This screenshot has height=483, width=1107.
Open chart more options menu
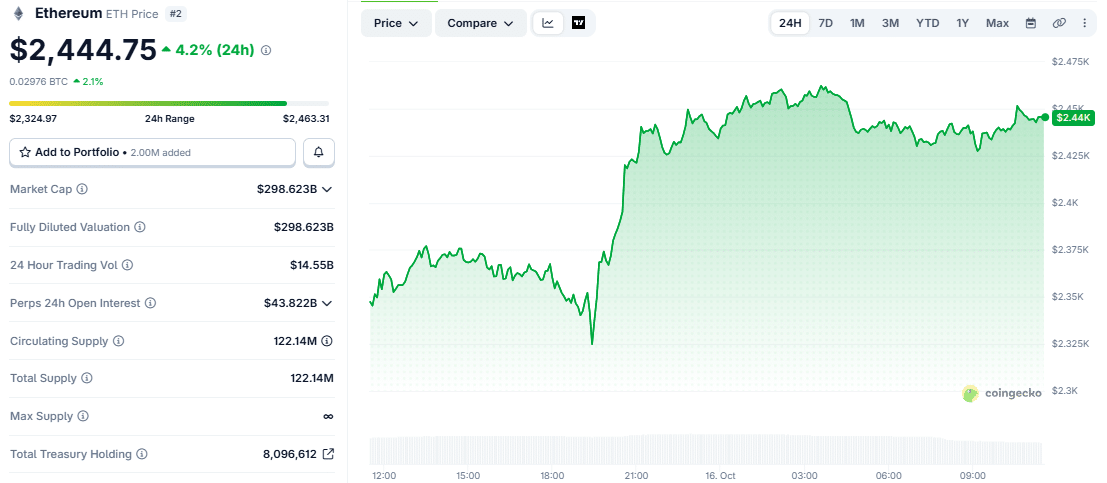(x=1085, y=23)
